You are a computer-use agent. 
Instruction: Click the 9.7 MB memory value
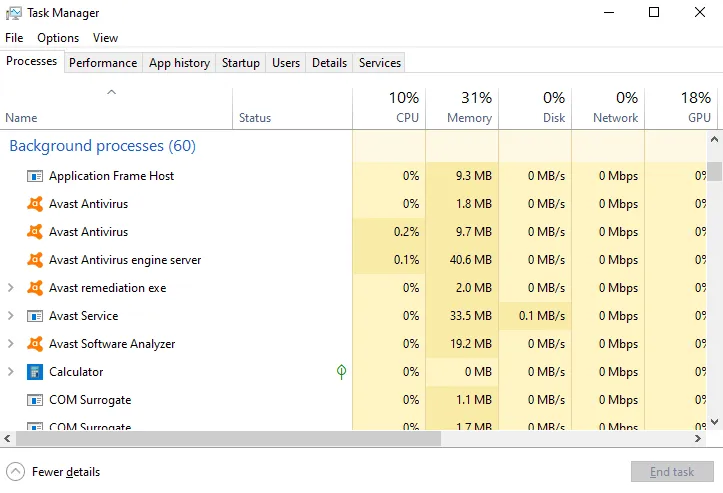tap(474, 232)
